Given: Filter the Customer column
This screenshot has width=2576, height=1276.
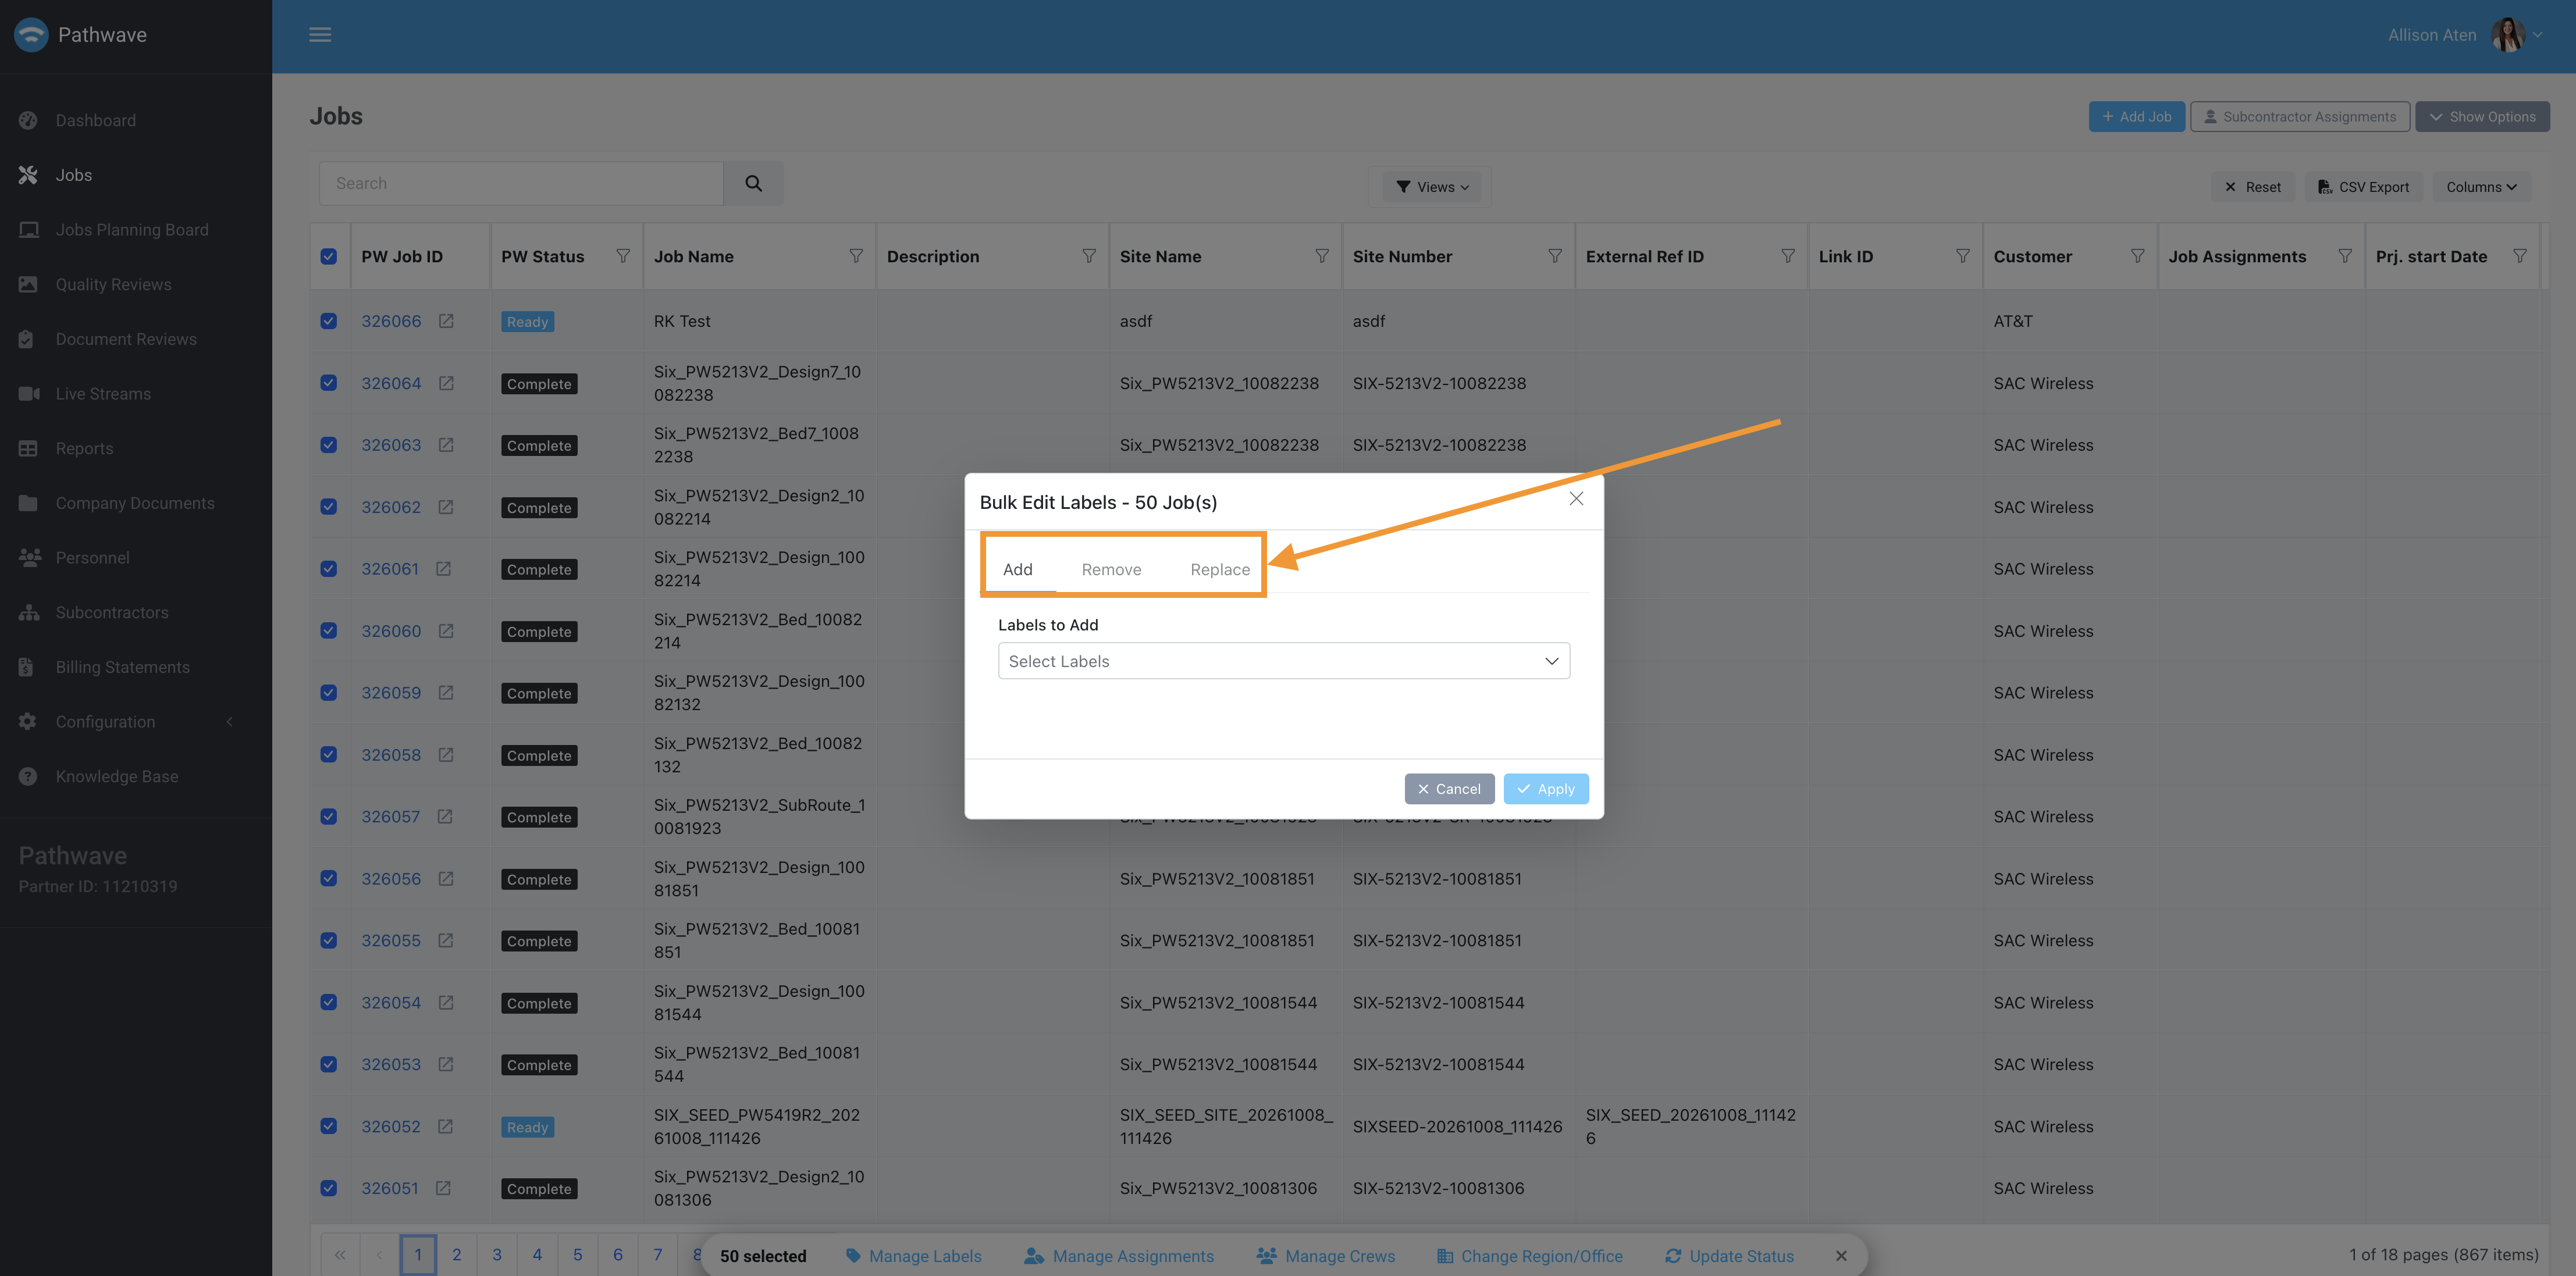Looking at the screenshot, I should [2137, 256].
